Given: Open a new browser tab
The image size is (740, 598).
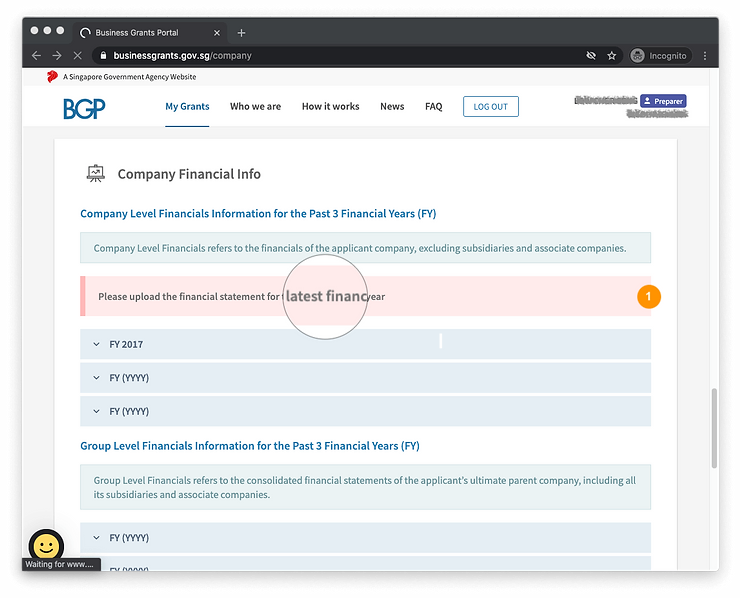Looking at the screenshot, I should pyautogui.click(x=241, y=33).
